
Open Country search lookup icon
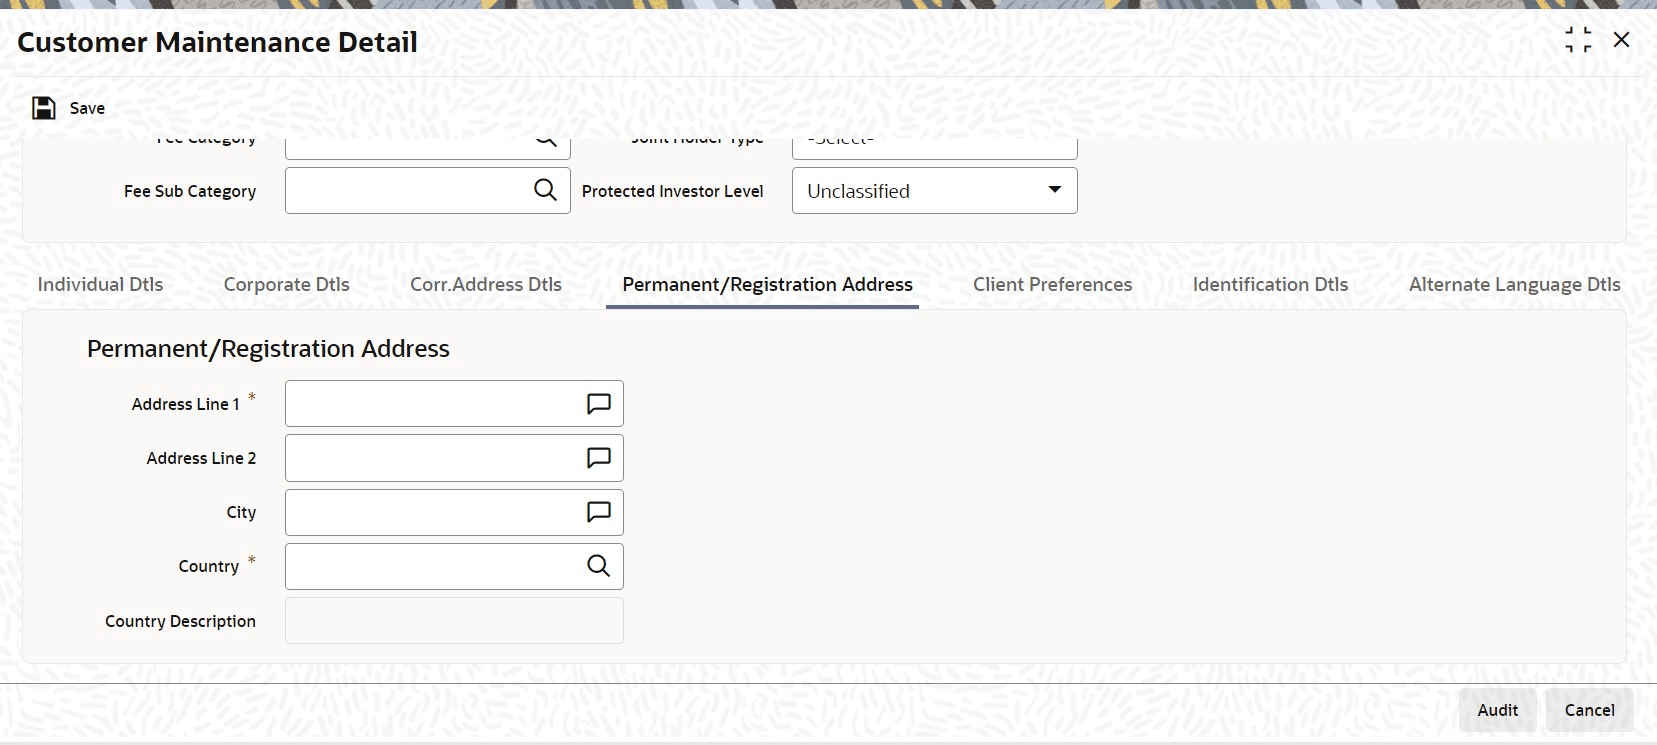(x=598, y=566)
